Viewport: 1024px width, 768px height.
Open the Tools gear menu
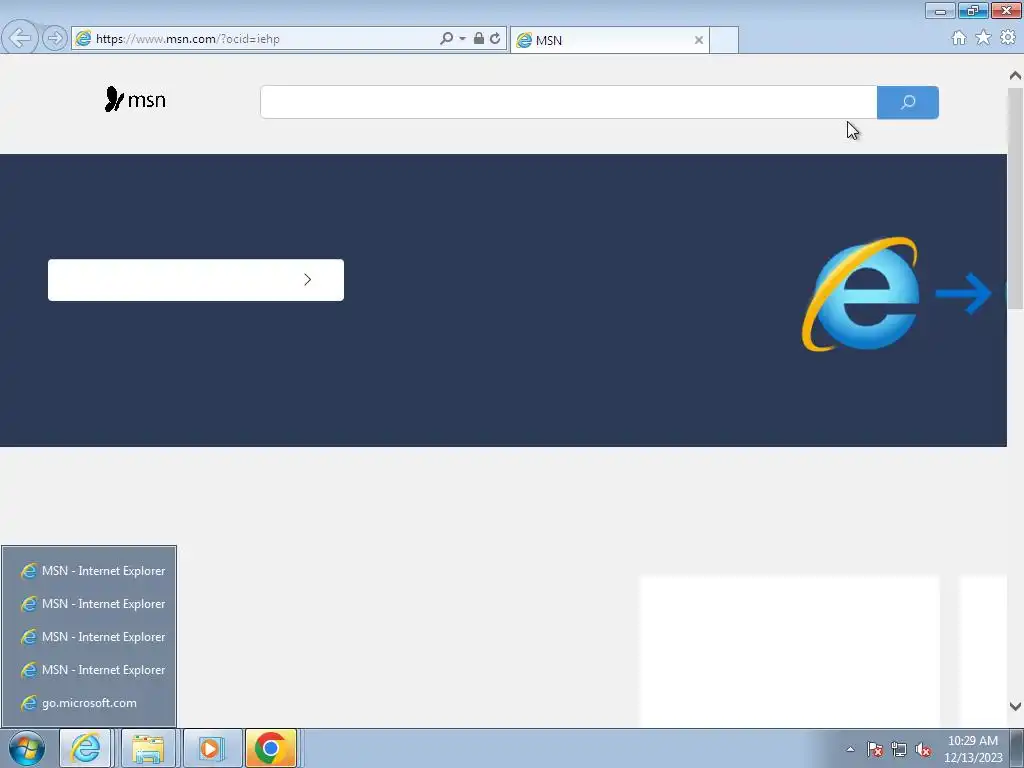tap(1008, 38)
